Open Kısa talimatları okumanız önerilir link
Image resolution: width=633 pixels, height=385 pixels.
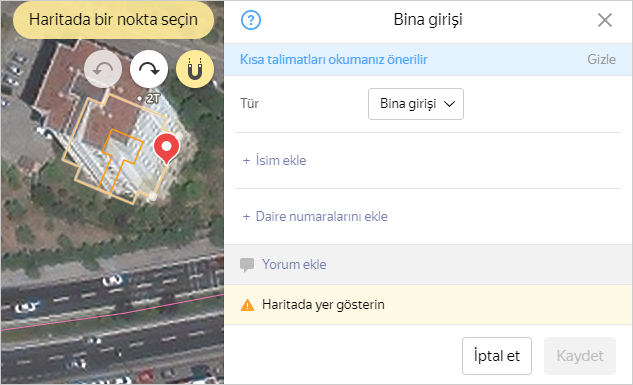(x=333, y=60)
